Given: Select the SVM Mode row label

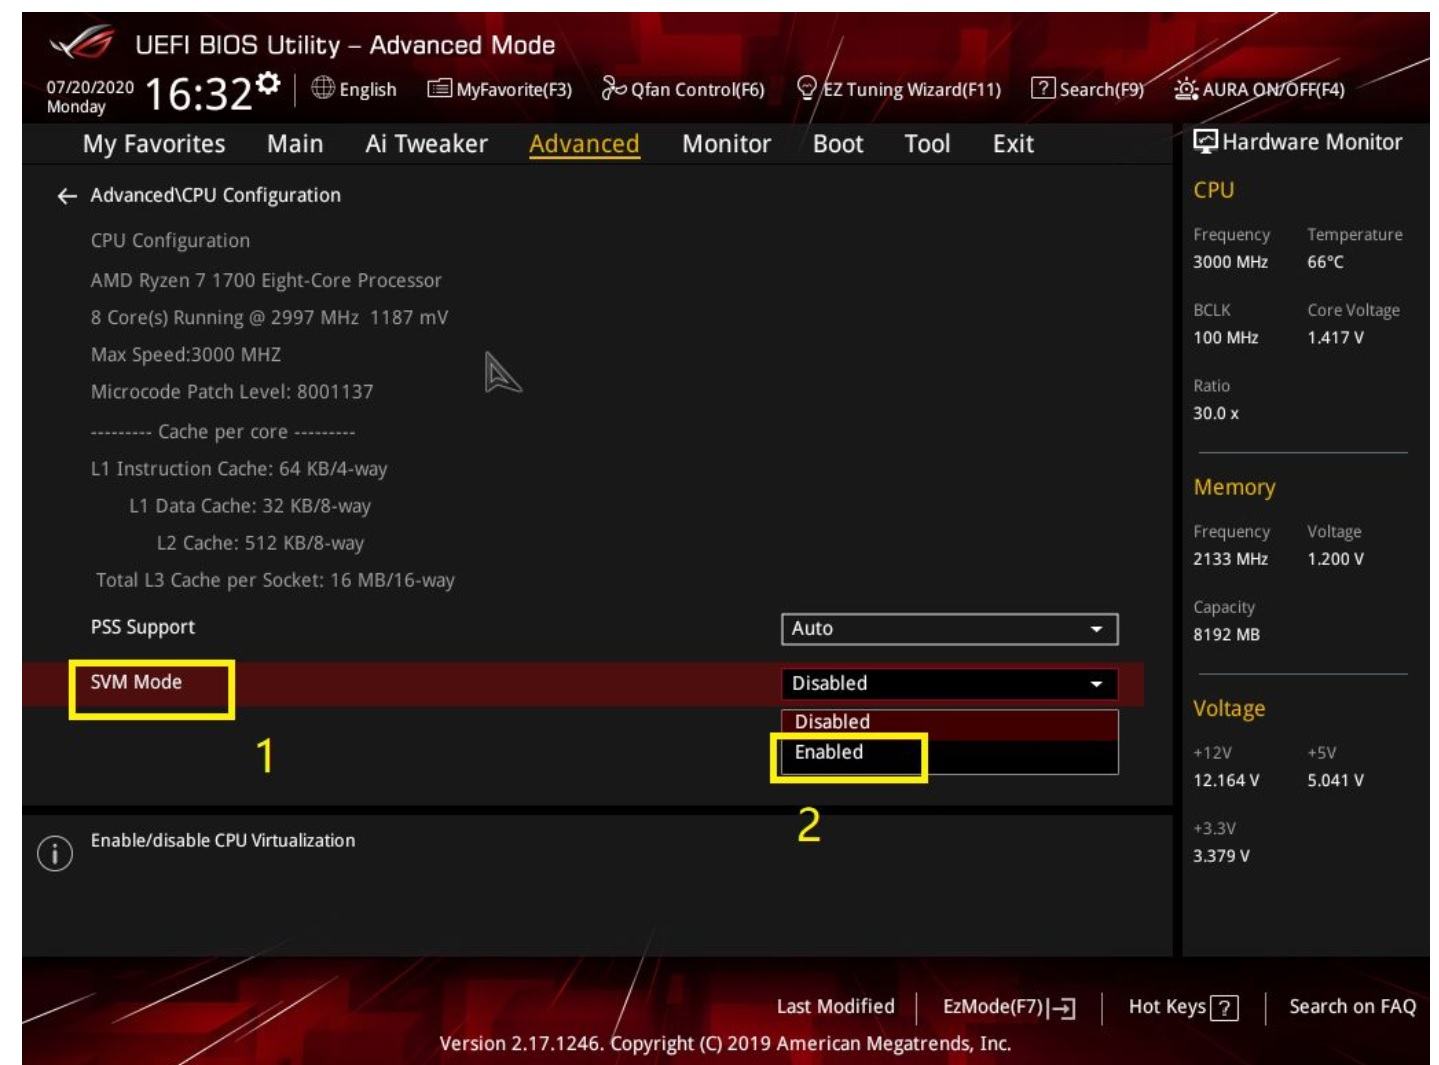Looking at the screenshot, I should [136, 682].
